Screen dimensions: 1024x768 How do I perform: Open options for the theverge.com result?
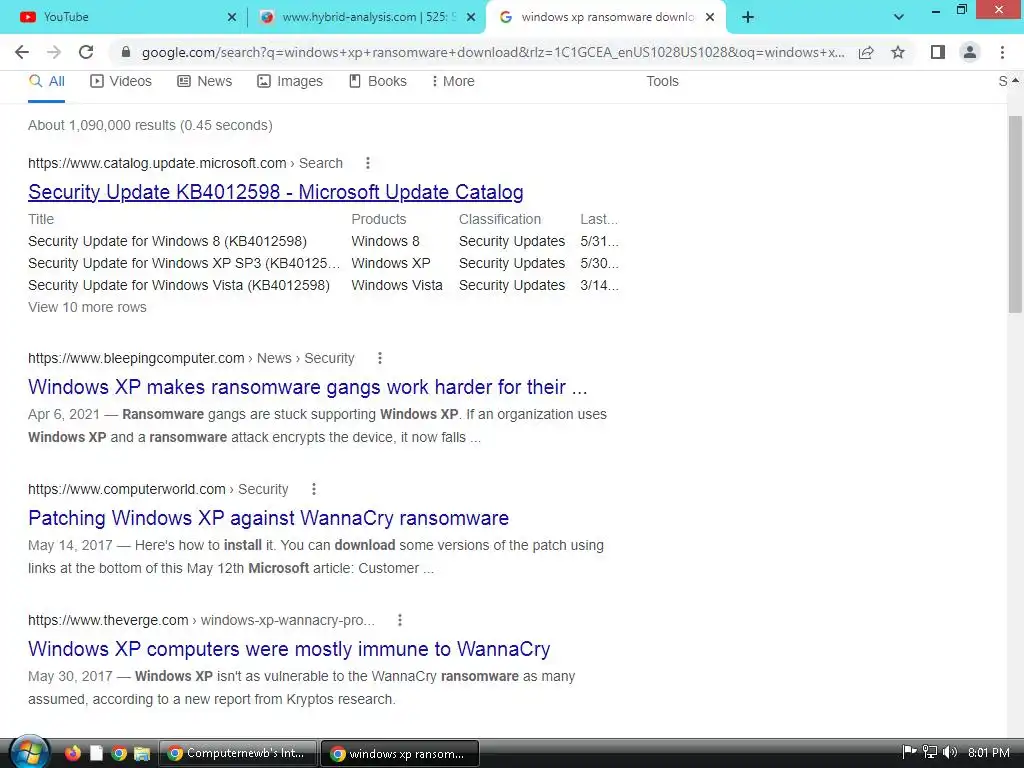[x=400, y=620]
